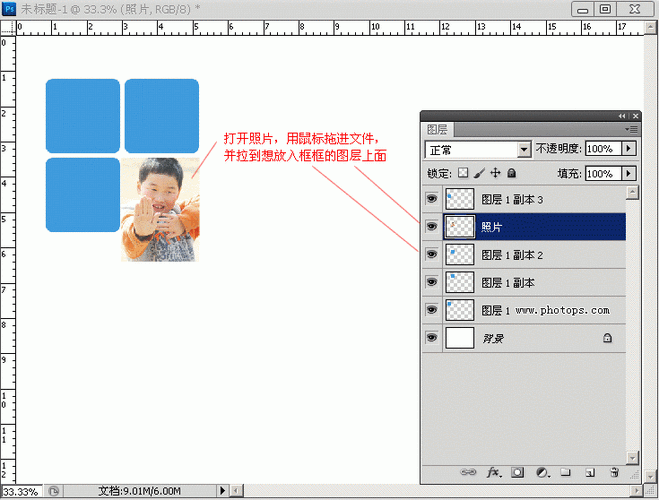Enable lock image pixels brush icon

tap(478, 173)
